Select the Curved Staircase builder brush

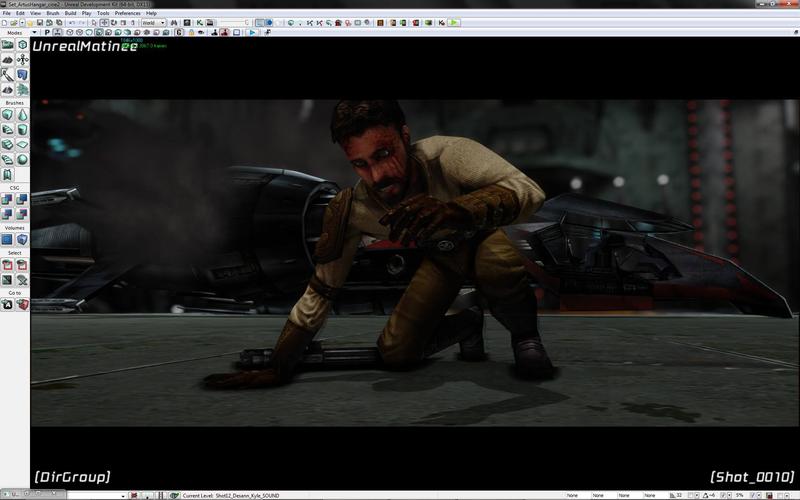[8, 130]
